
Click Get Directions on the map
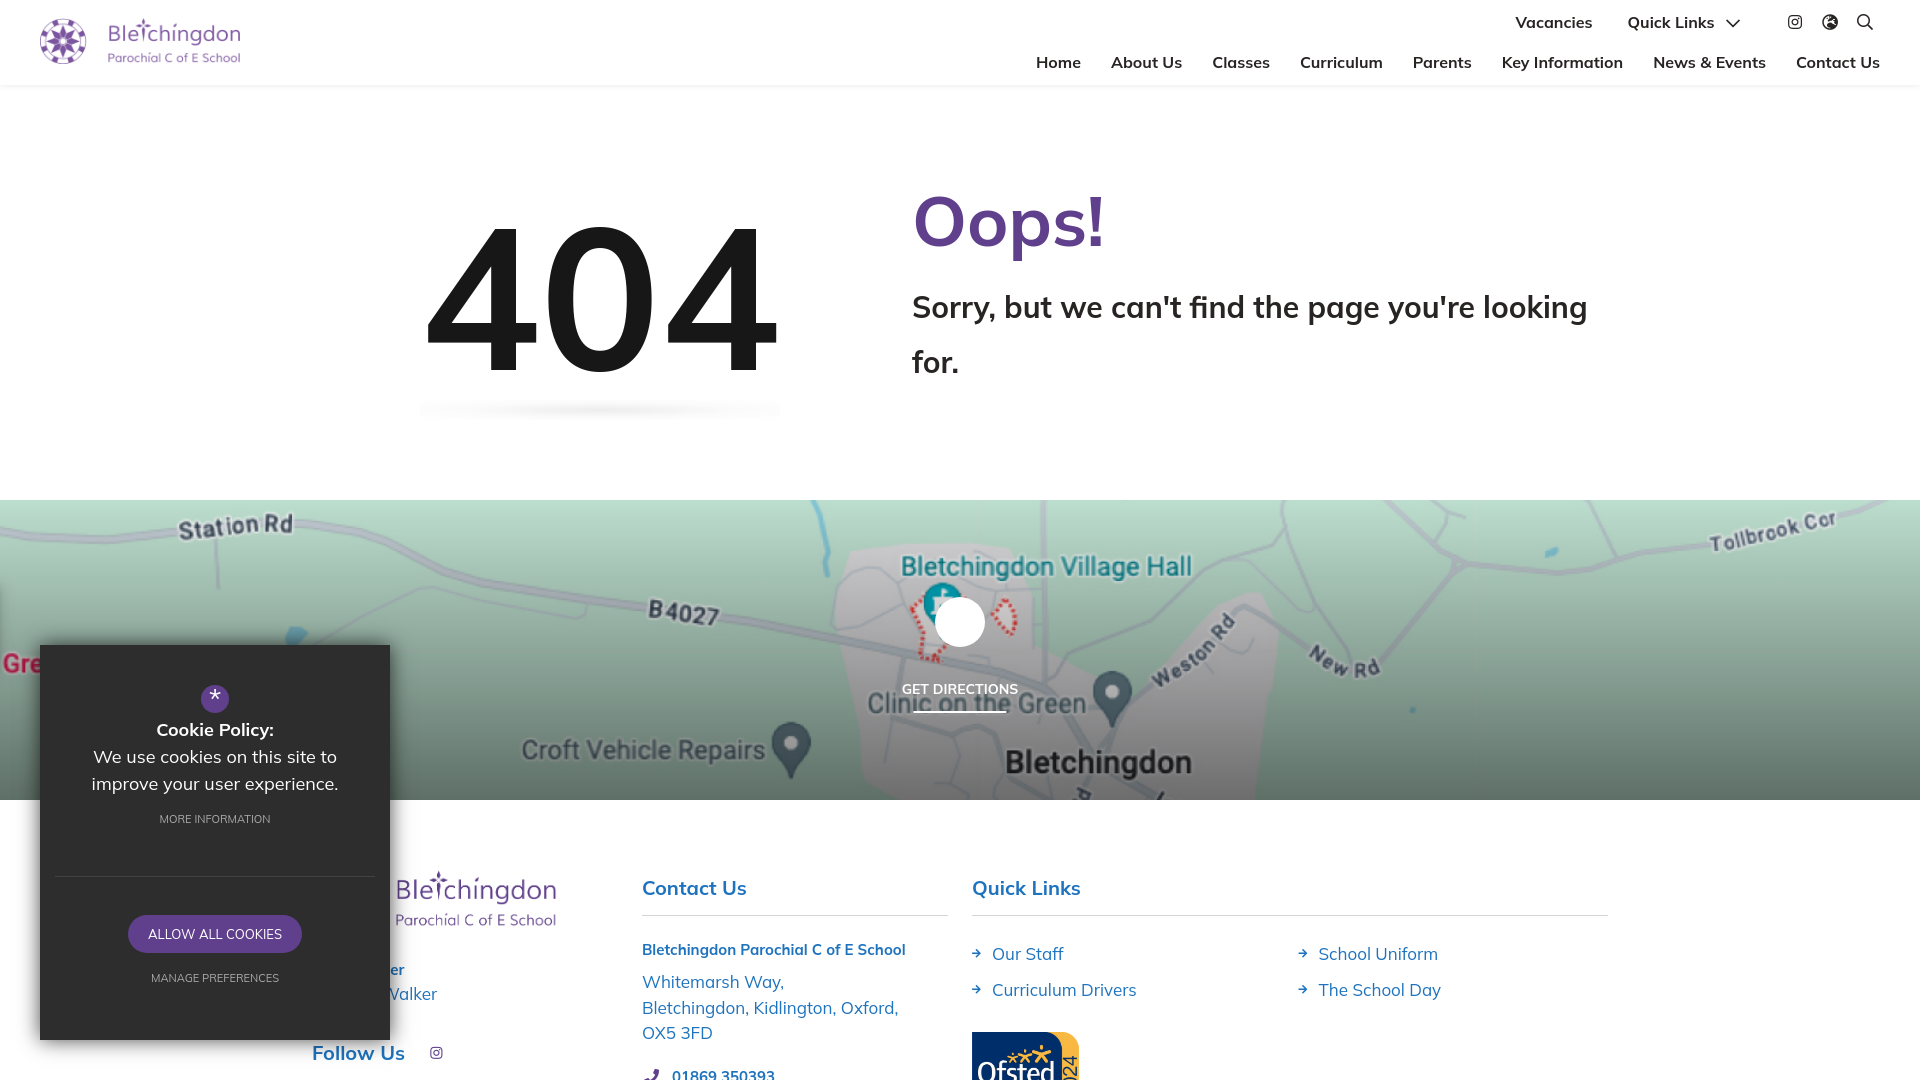pos(960,689)
